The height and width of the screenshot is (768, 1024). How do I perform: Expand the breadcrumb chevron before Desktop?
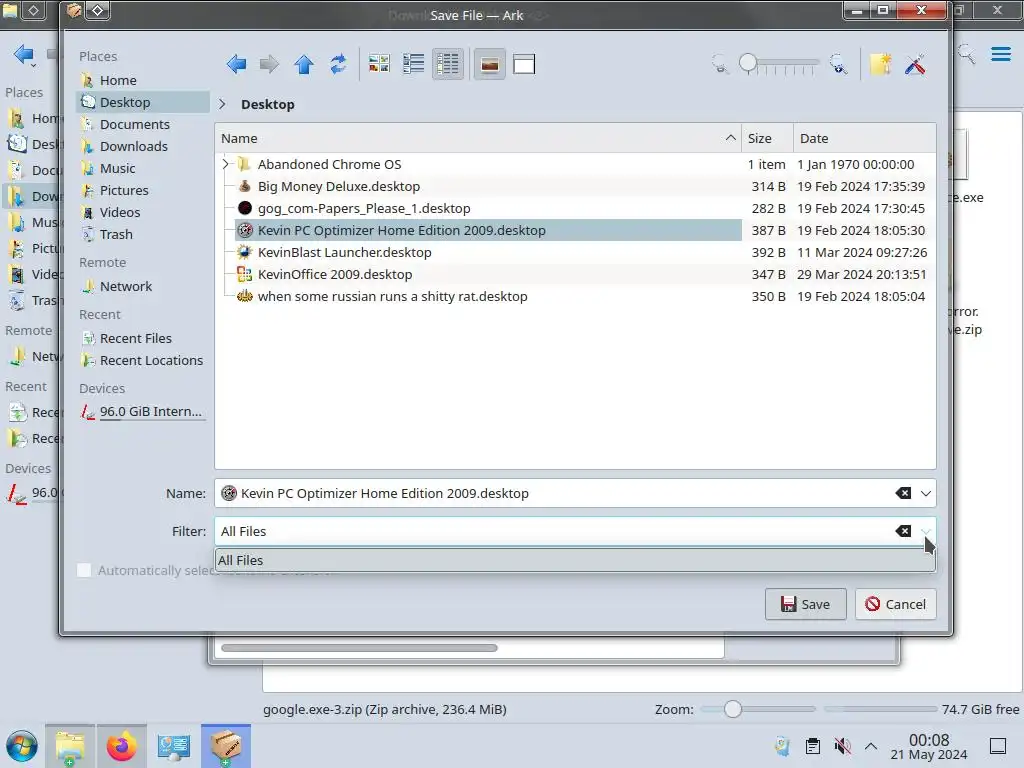tap(222, 104)
